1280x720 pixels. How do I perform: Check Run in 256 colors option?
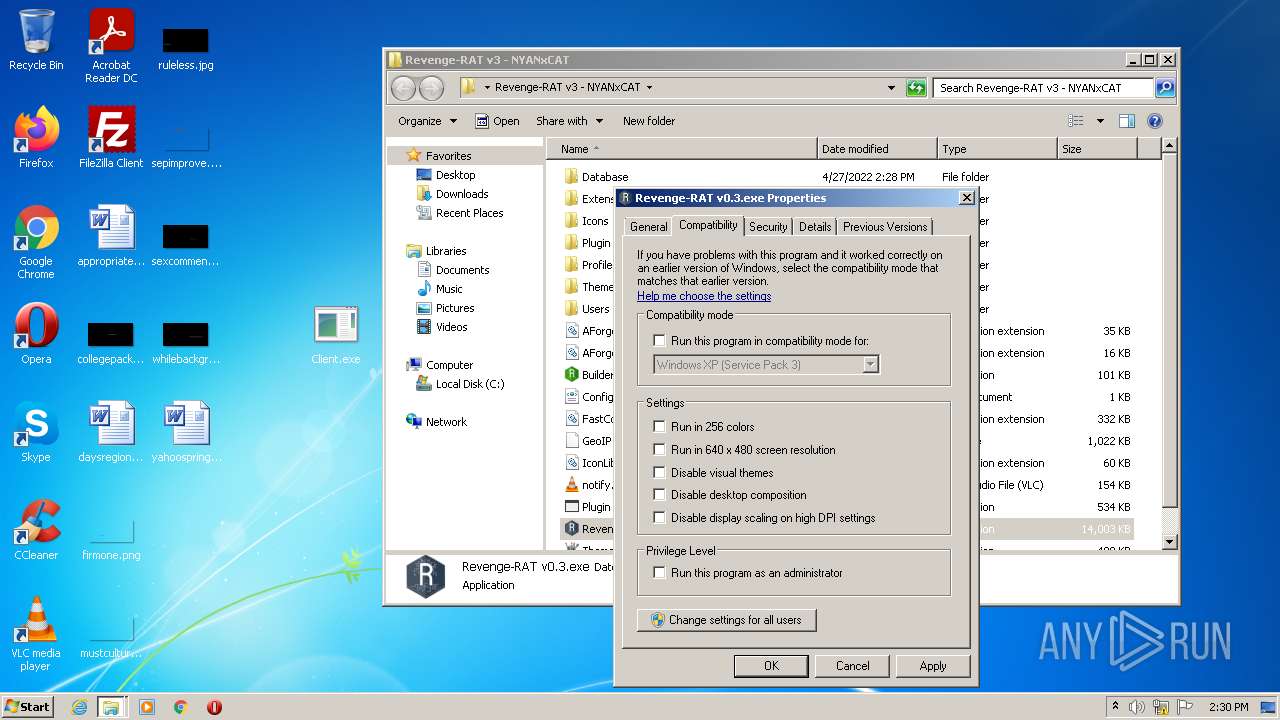coord(659,427)
